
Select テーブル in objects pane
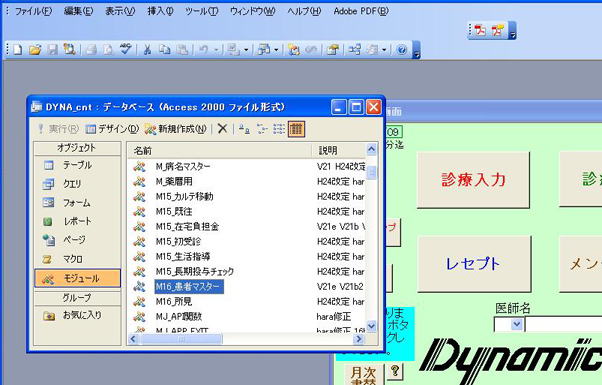click(x=77, y=165)
